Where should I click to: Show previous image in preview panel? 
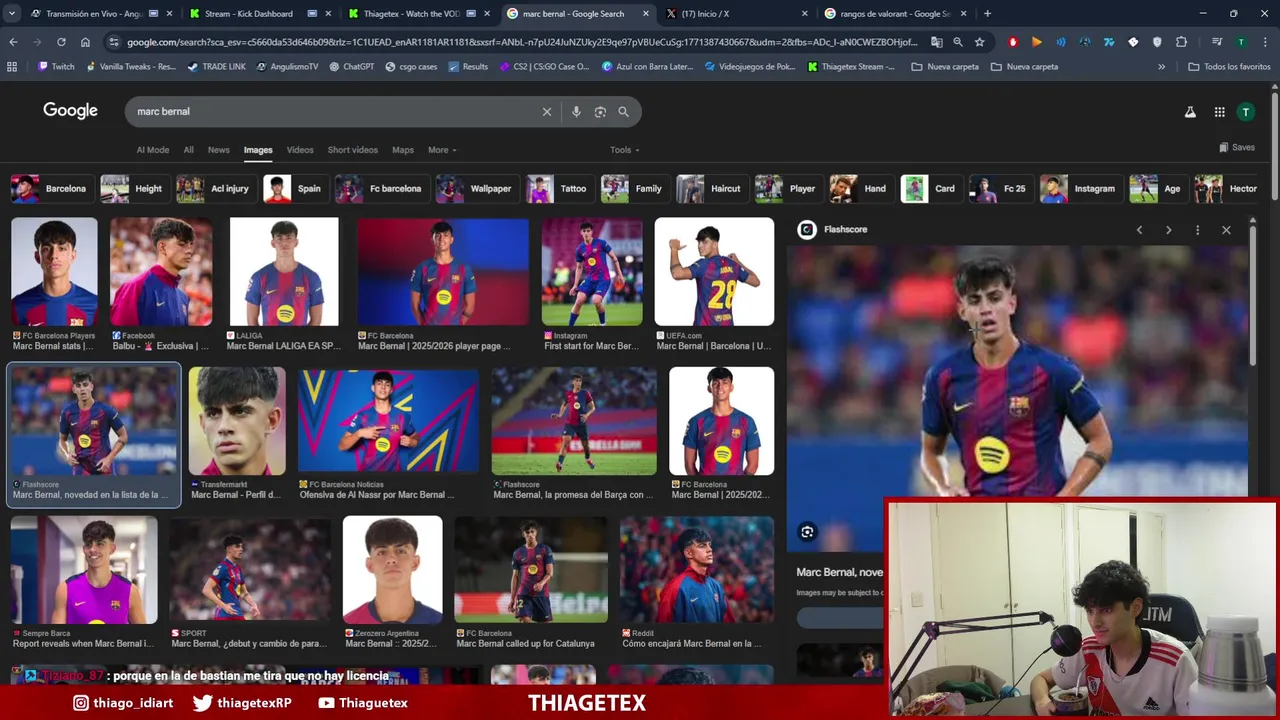(1139, 230)
